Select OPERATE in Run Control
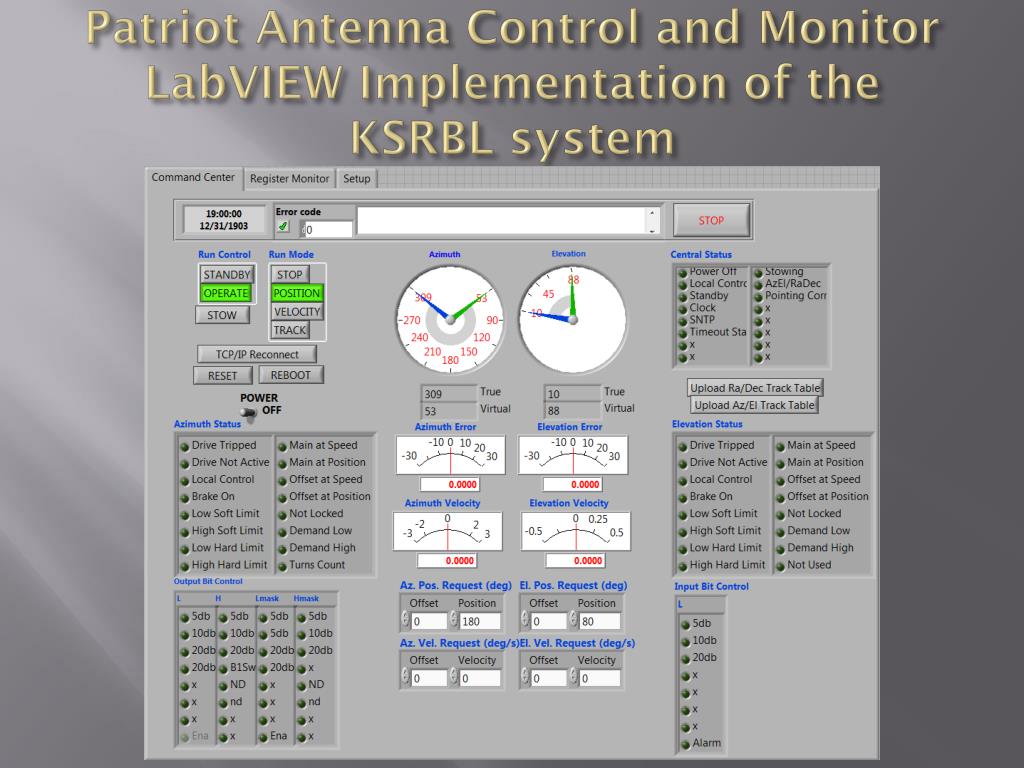 226,293
